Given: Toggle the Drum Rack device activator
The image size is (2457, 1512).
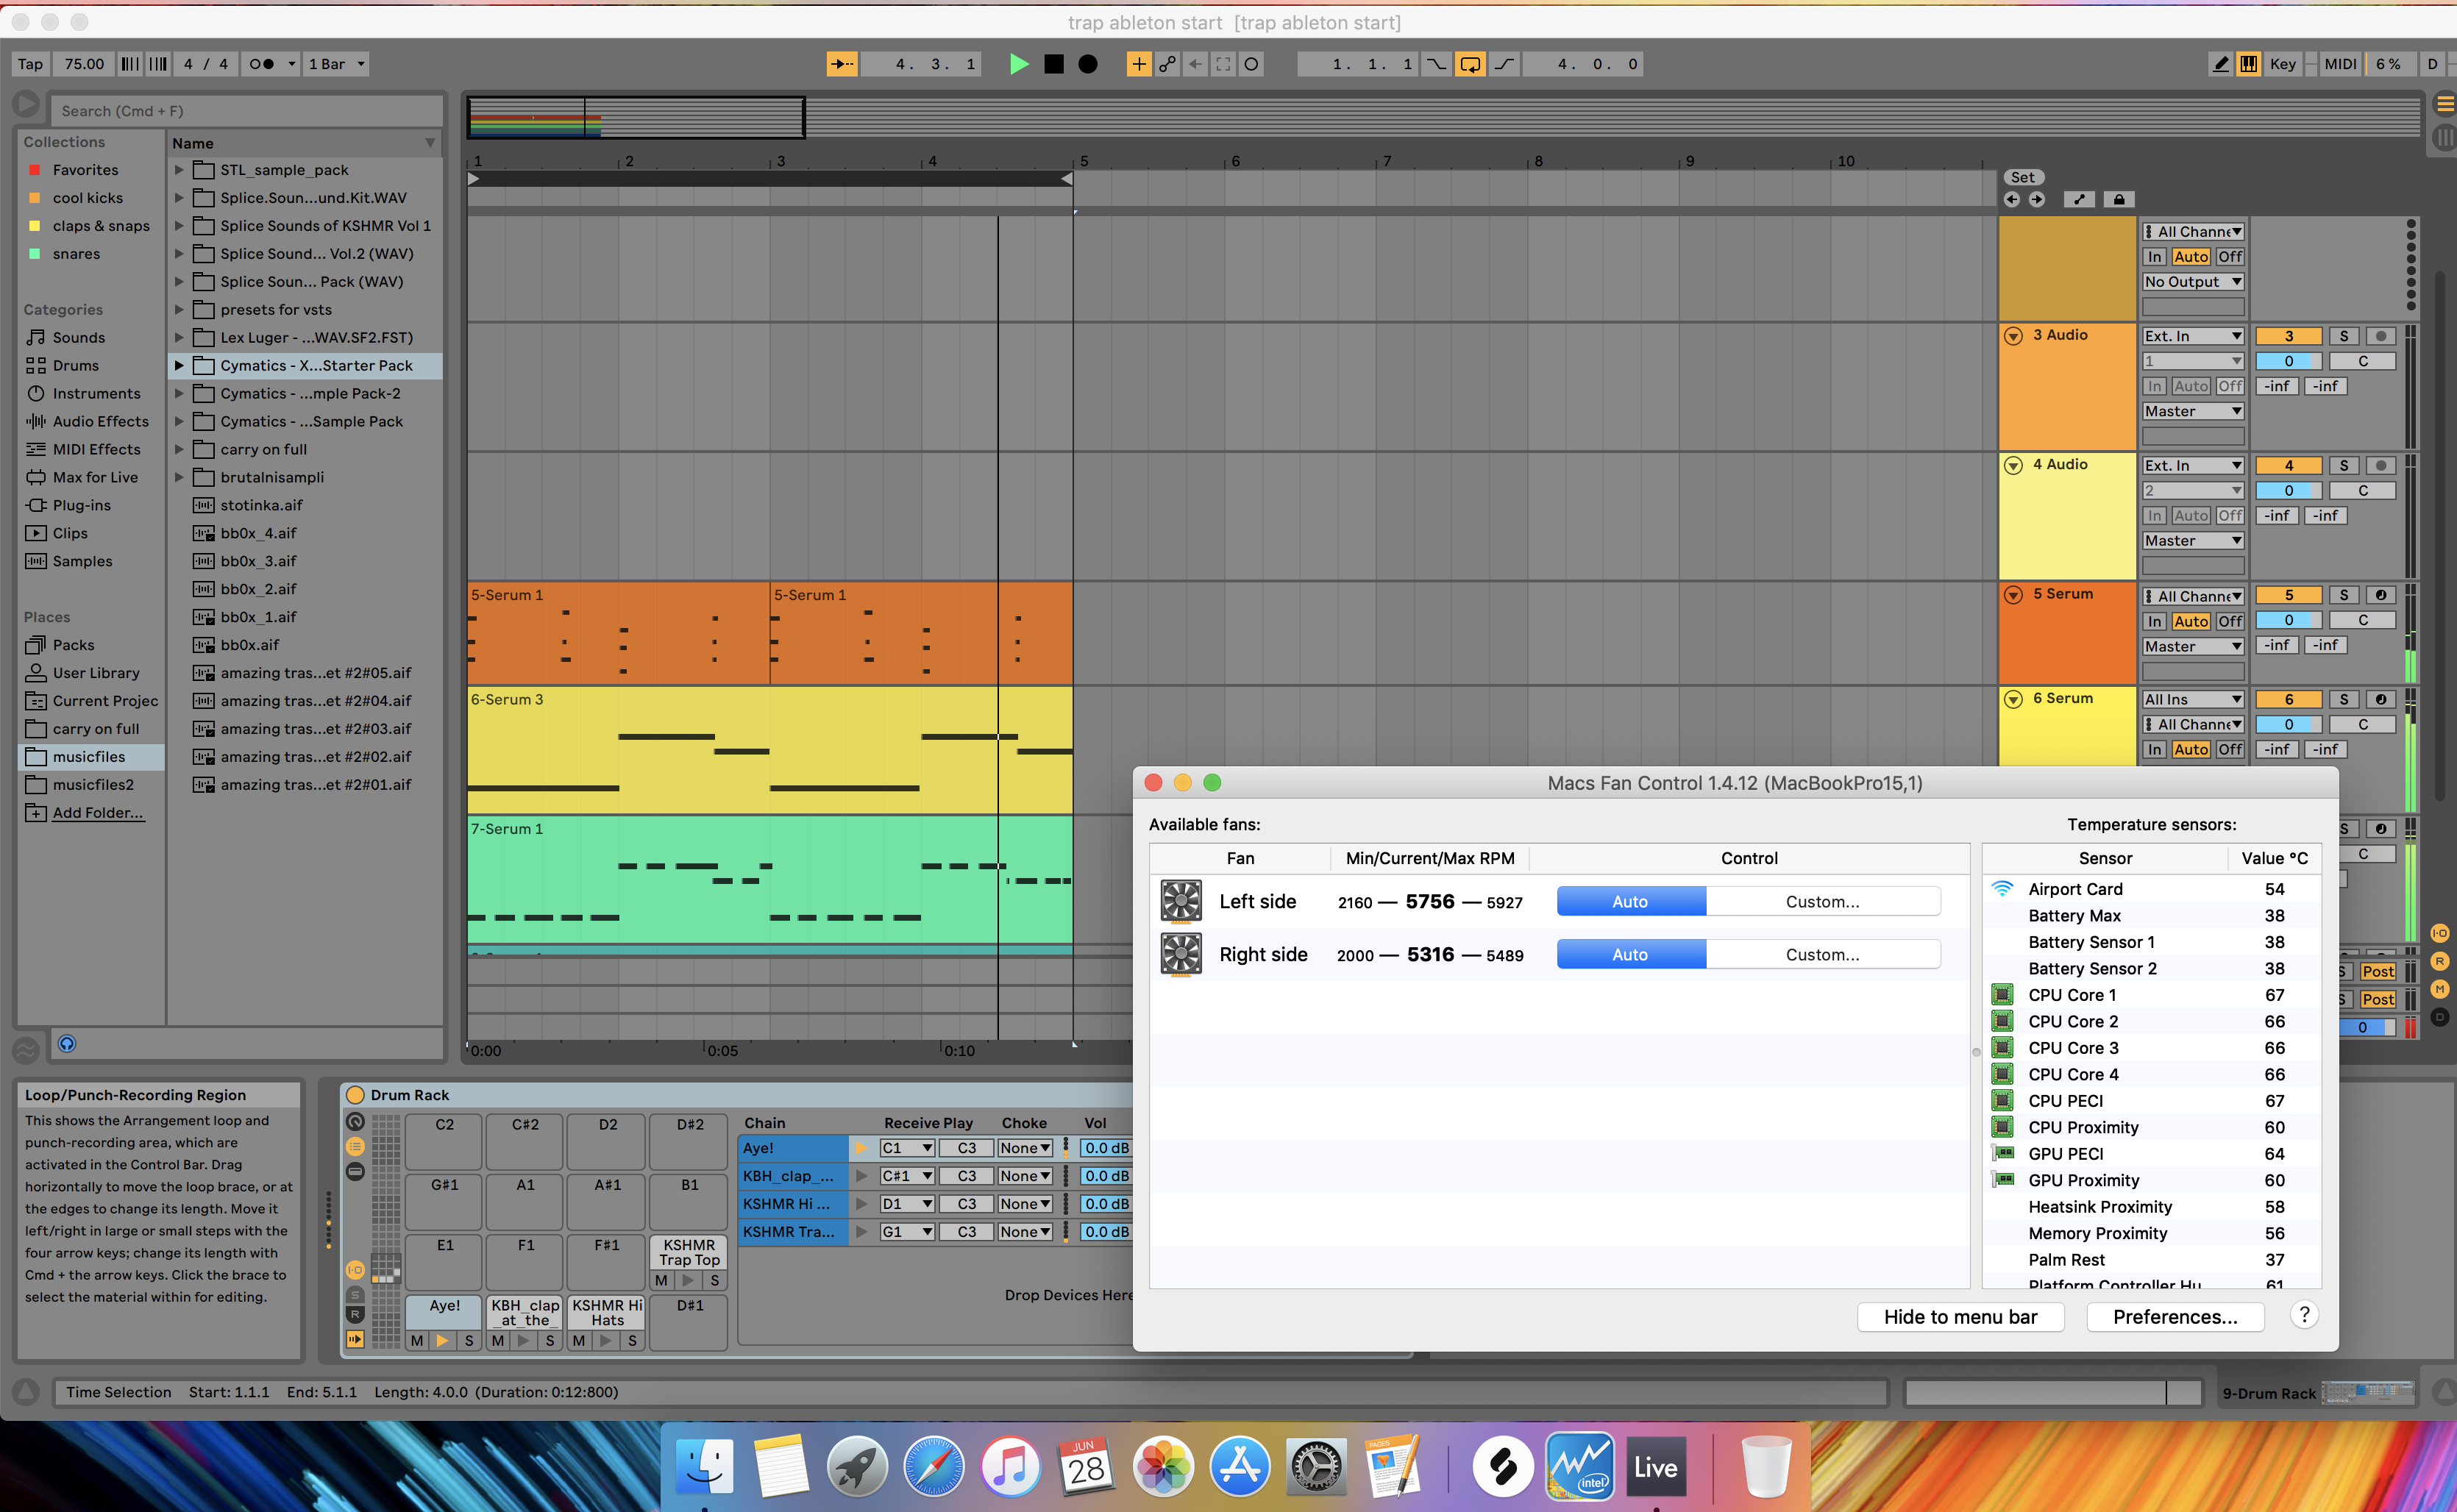Looking at the screenshot, I should click(x=355, y=1095).
